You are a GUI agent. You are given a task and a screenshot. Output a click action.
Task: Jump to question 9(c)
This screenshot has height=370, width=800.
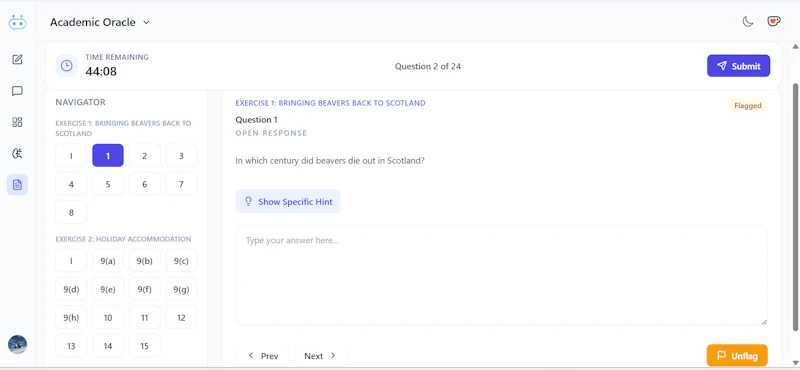coord(181,261)
